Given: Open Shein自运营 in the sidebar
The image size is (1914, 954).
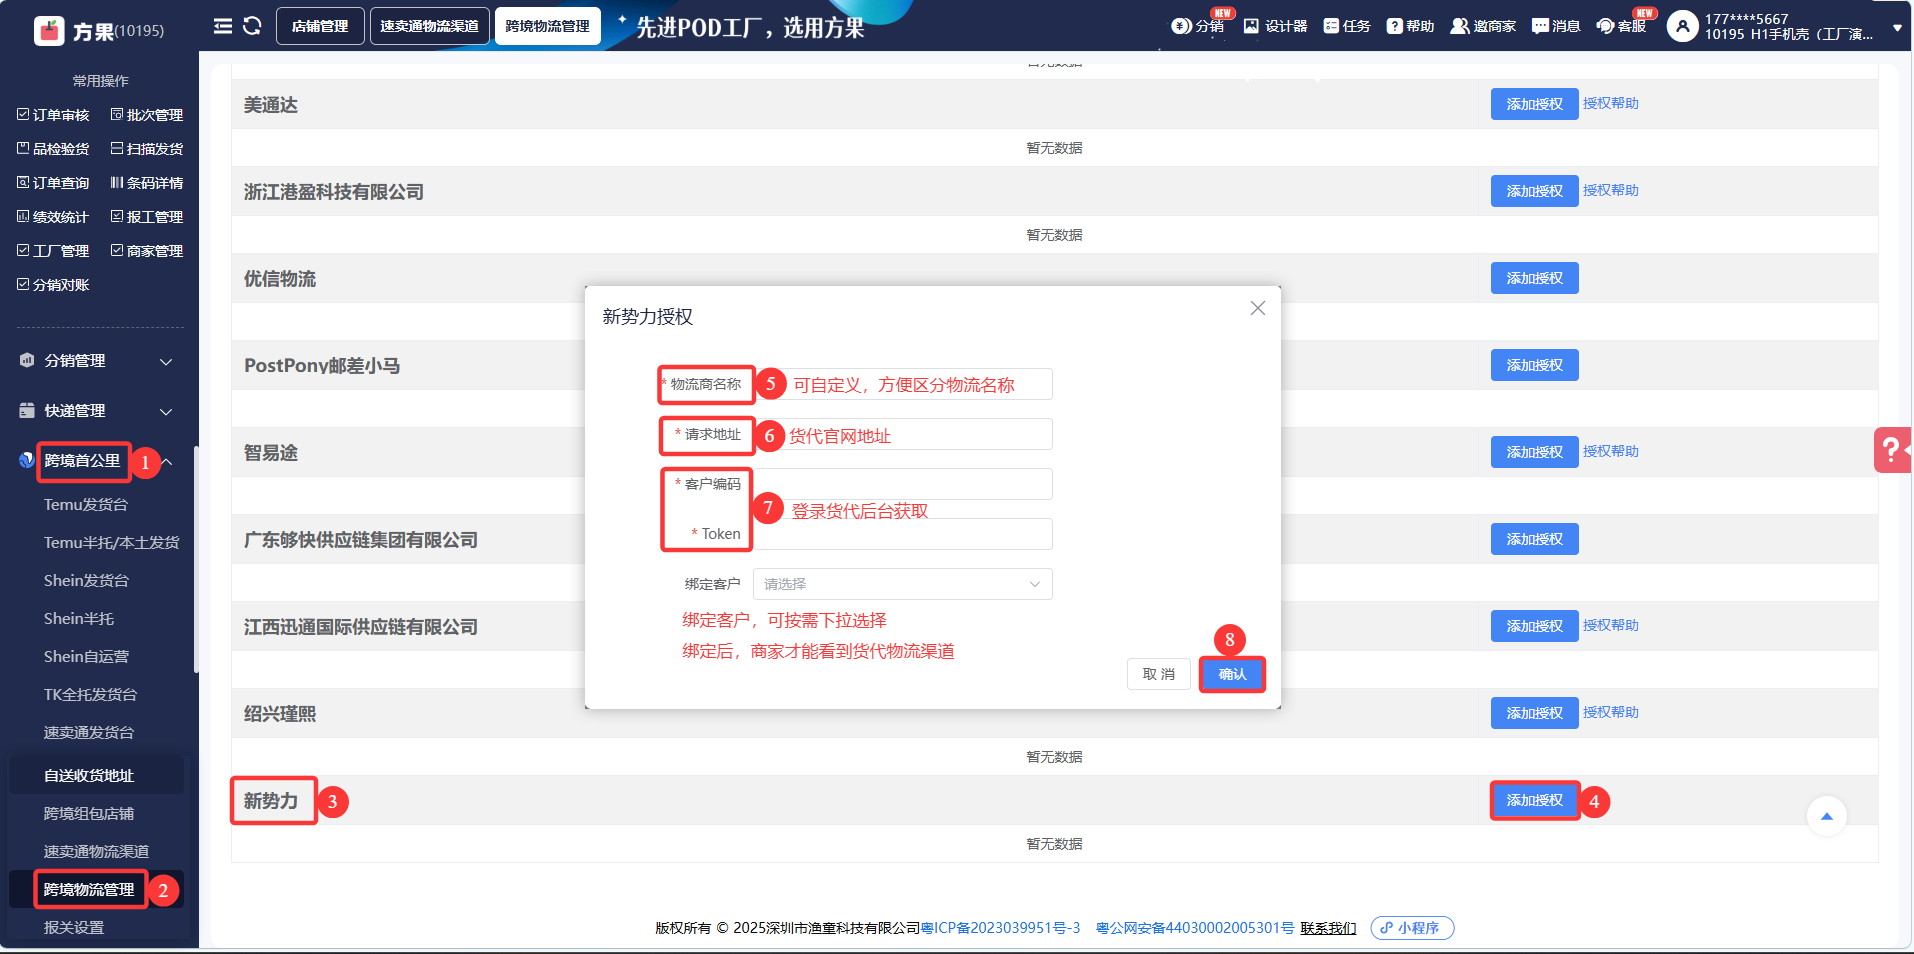Looking at the screenshot, I should point(86,657).
